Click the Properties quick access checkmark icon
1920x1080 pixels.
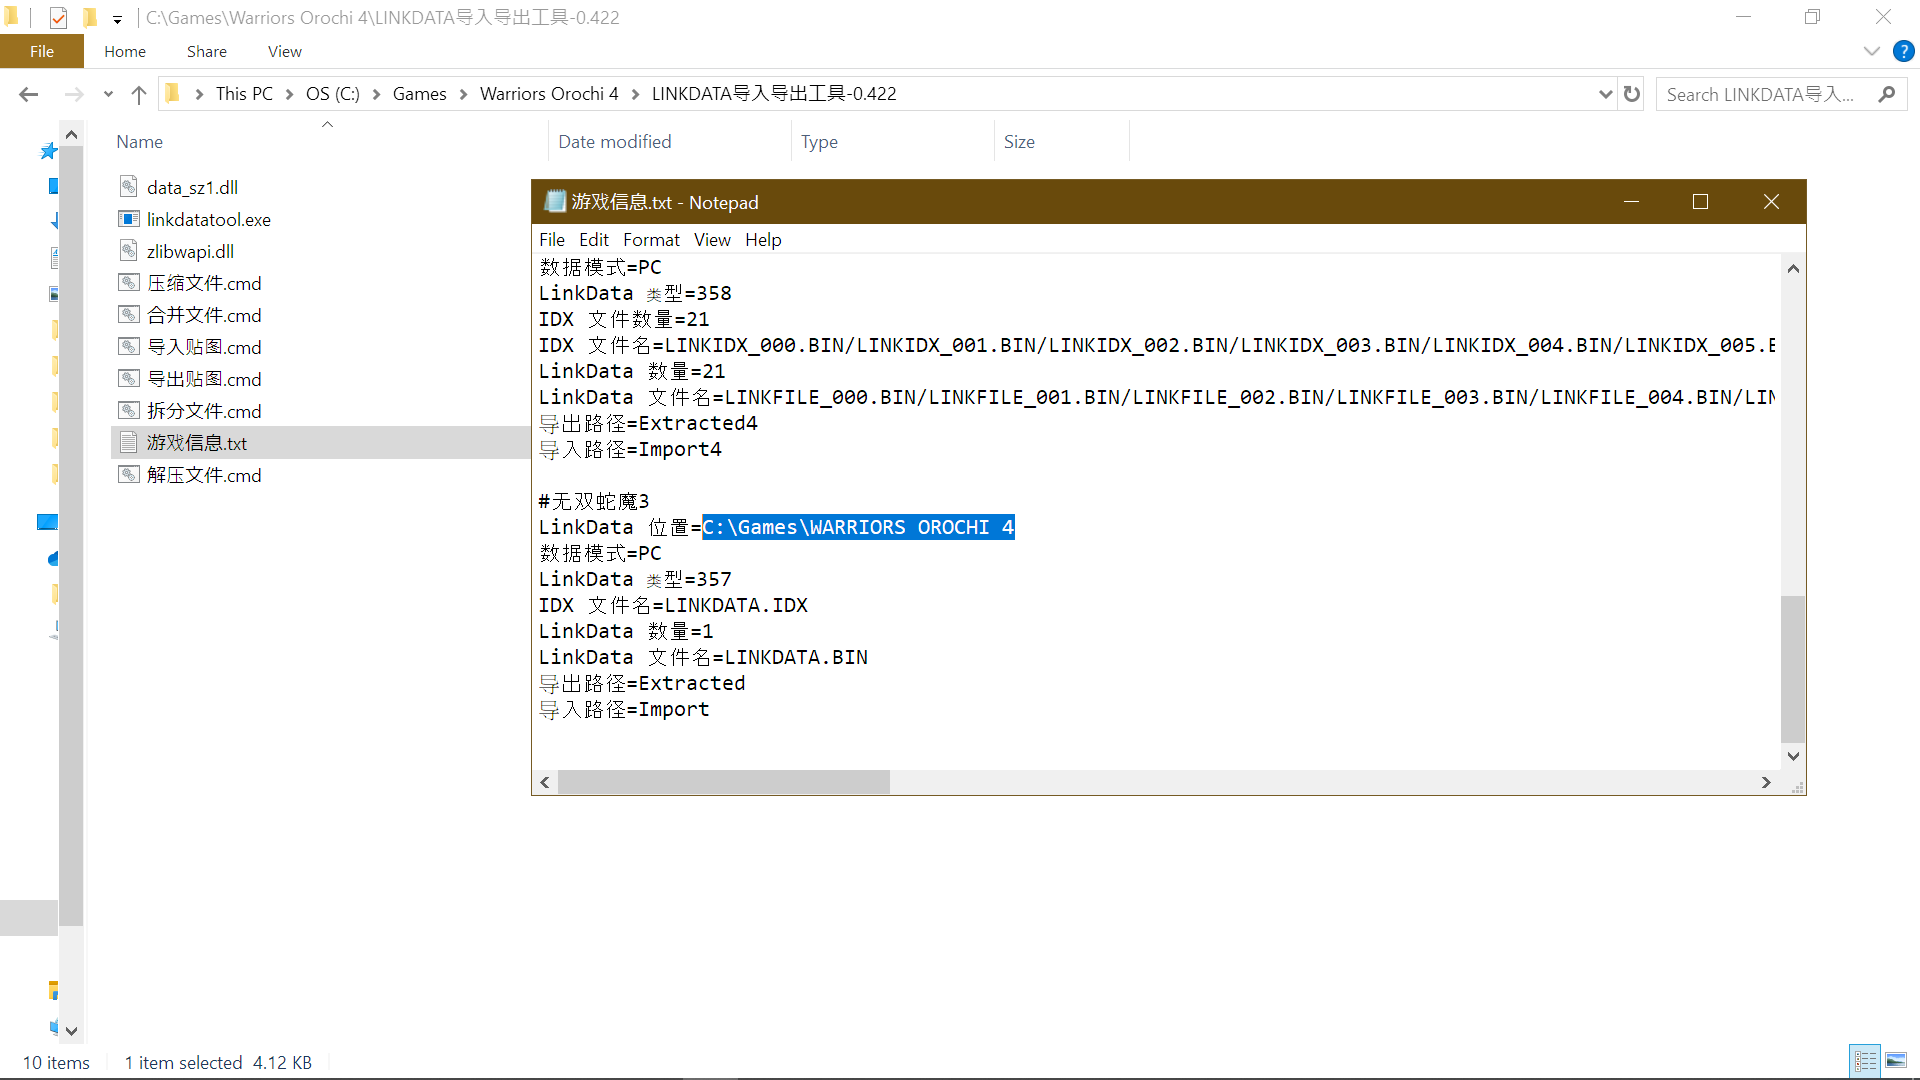58,17
